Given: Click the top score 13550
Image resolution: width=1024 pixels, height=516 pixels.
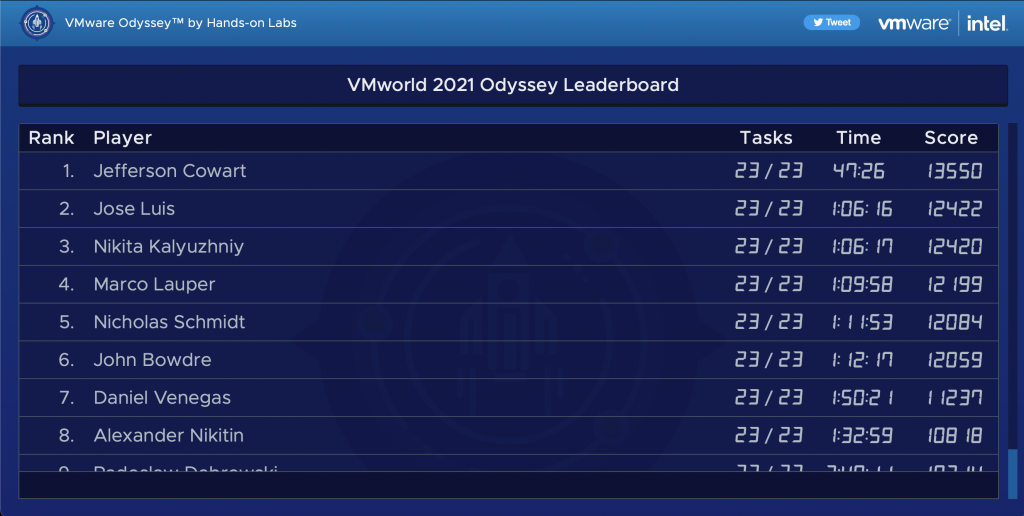Looking at the screenshot, I should [x=953, y=171].
